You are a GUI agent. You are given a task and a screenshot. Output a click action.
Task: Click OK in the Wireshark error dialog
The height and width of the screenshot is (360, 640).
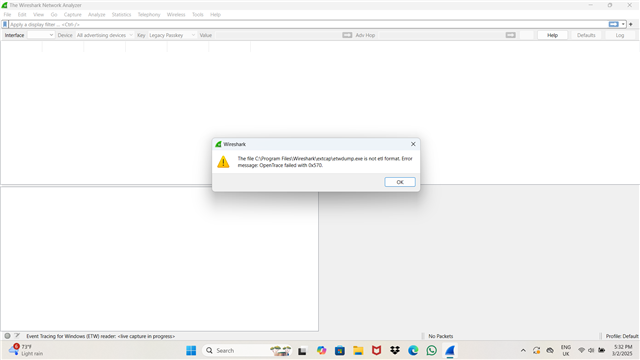pyautogui.click(x=400, y=182)
